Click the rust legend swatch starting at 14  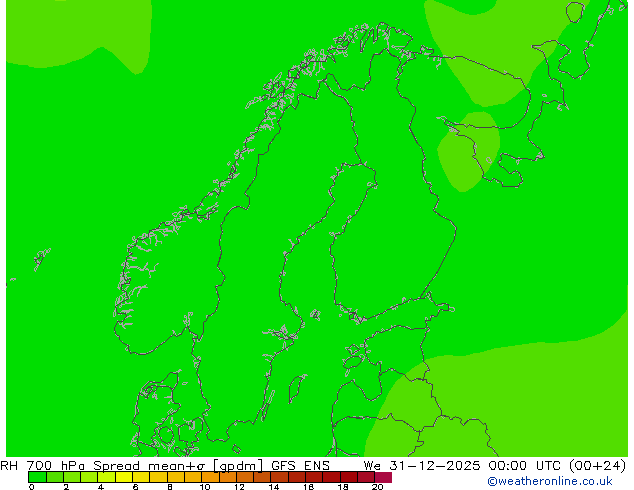(279, 477)
